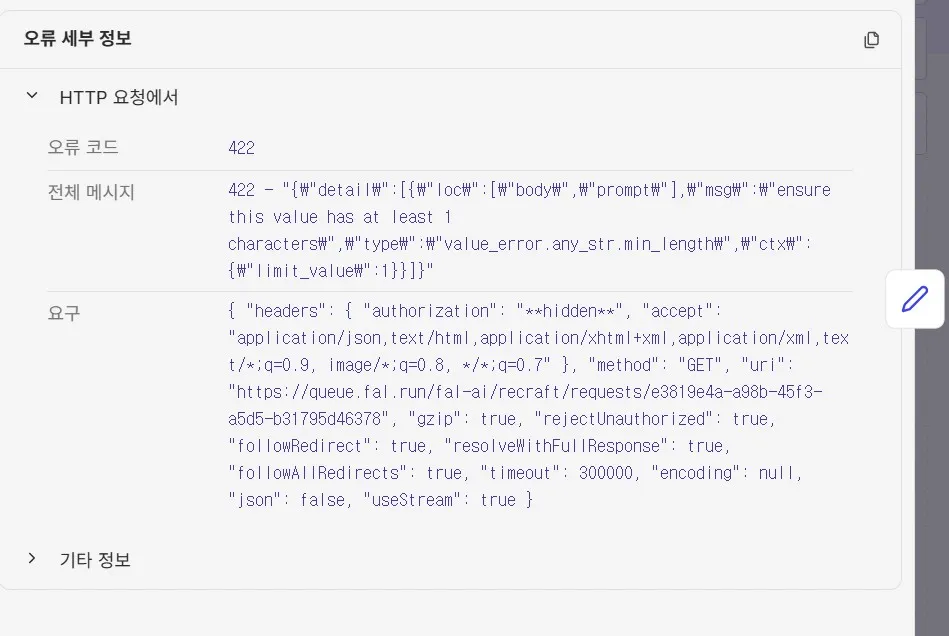Click the "ensure this value has at least" message text
This screenshot has width=949, height=636.
click(x=340, y=217)
